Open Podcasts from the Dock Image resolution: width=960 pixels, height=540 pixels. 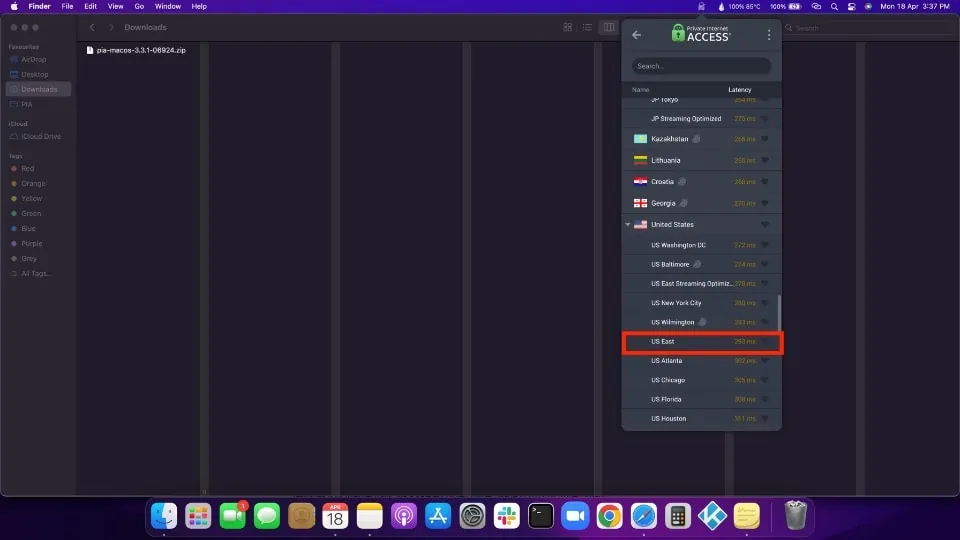coord(403,516)
